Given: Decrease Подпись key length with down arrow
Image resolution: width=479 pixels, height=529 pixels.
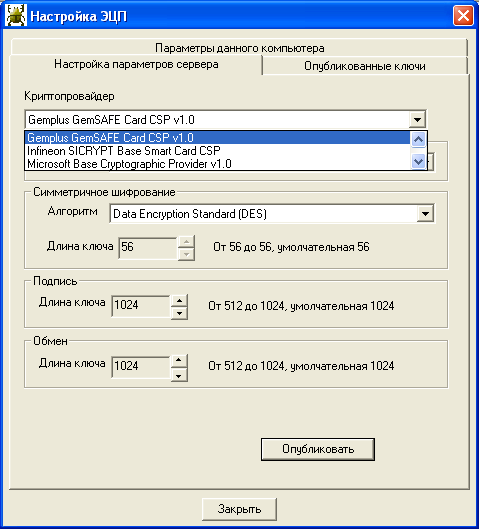Looking at the screenshot, I should coord(179,313).
